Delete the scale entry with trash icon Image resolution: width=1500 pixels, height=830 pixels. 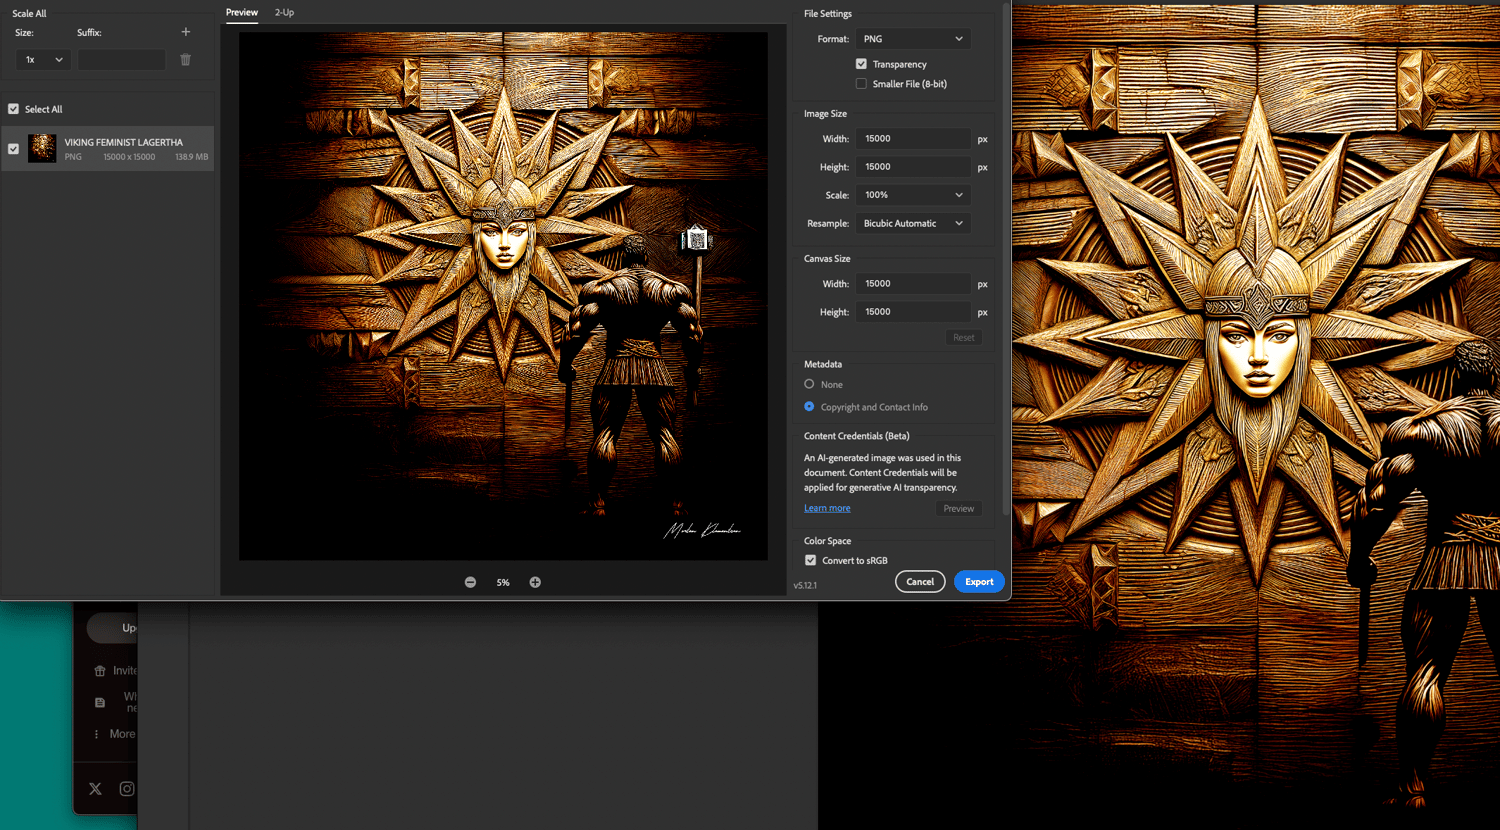coord(185,60)
